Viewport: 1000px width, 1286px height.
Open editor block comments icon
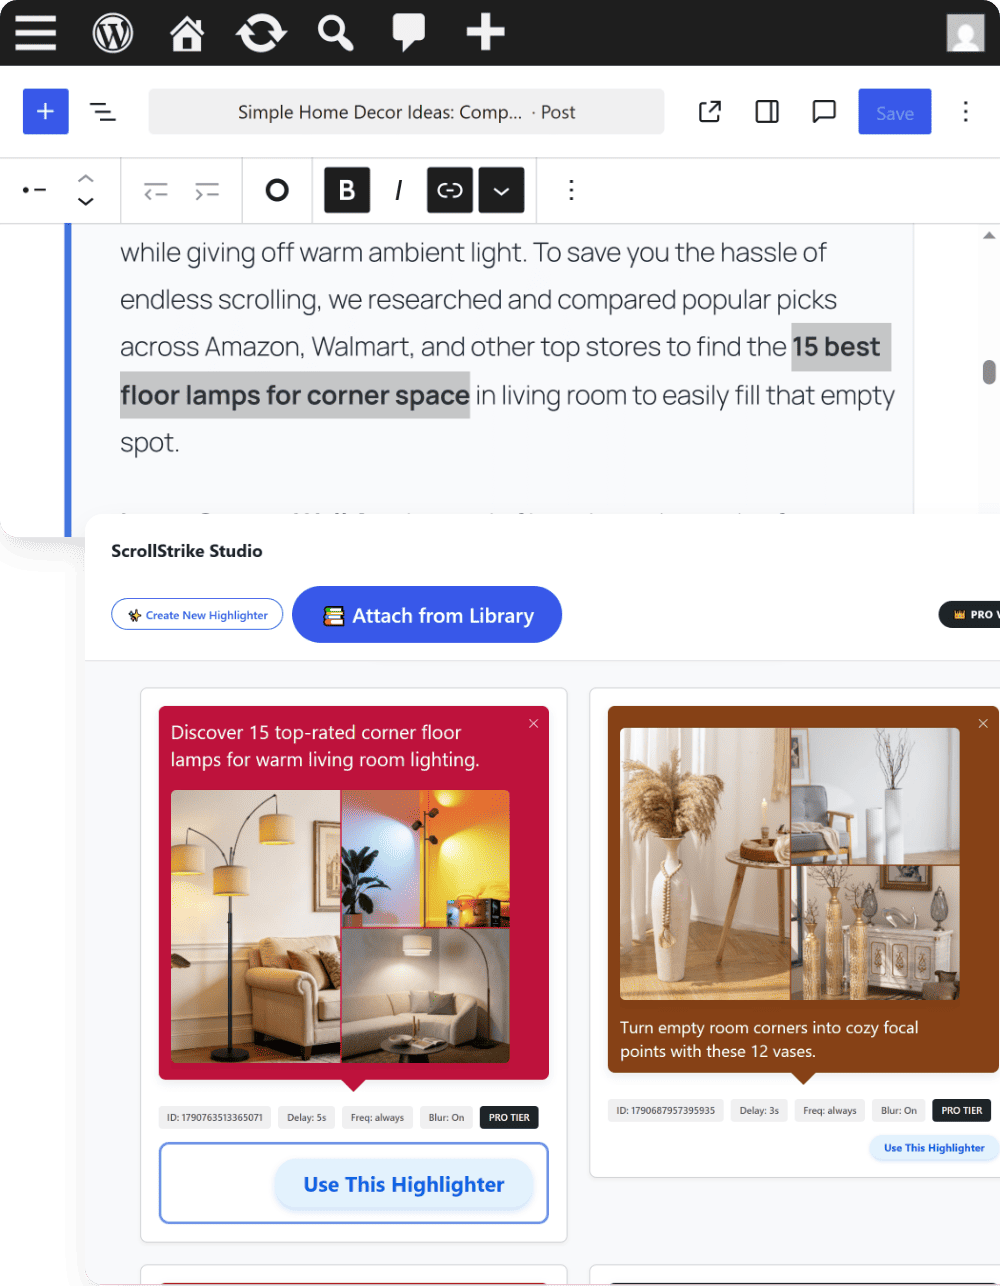[x=824, y=111]
